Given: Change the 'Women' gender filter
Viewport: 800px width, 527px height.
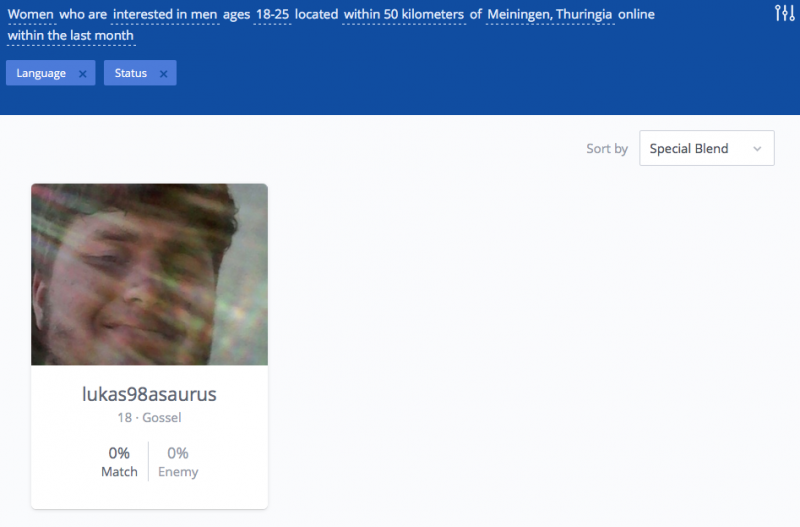Looking at the screenshot, I should 31,15.
